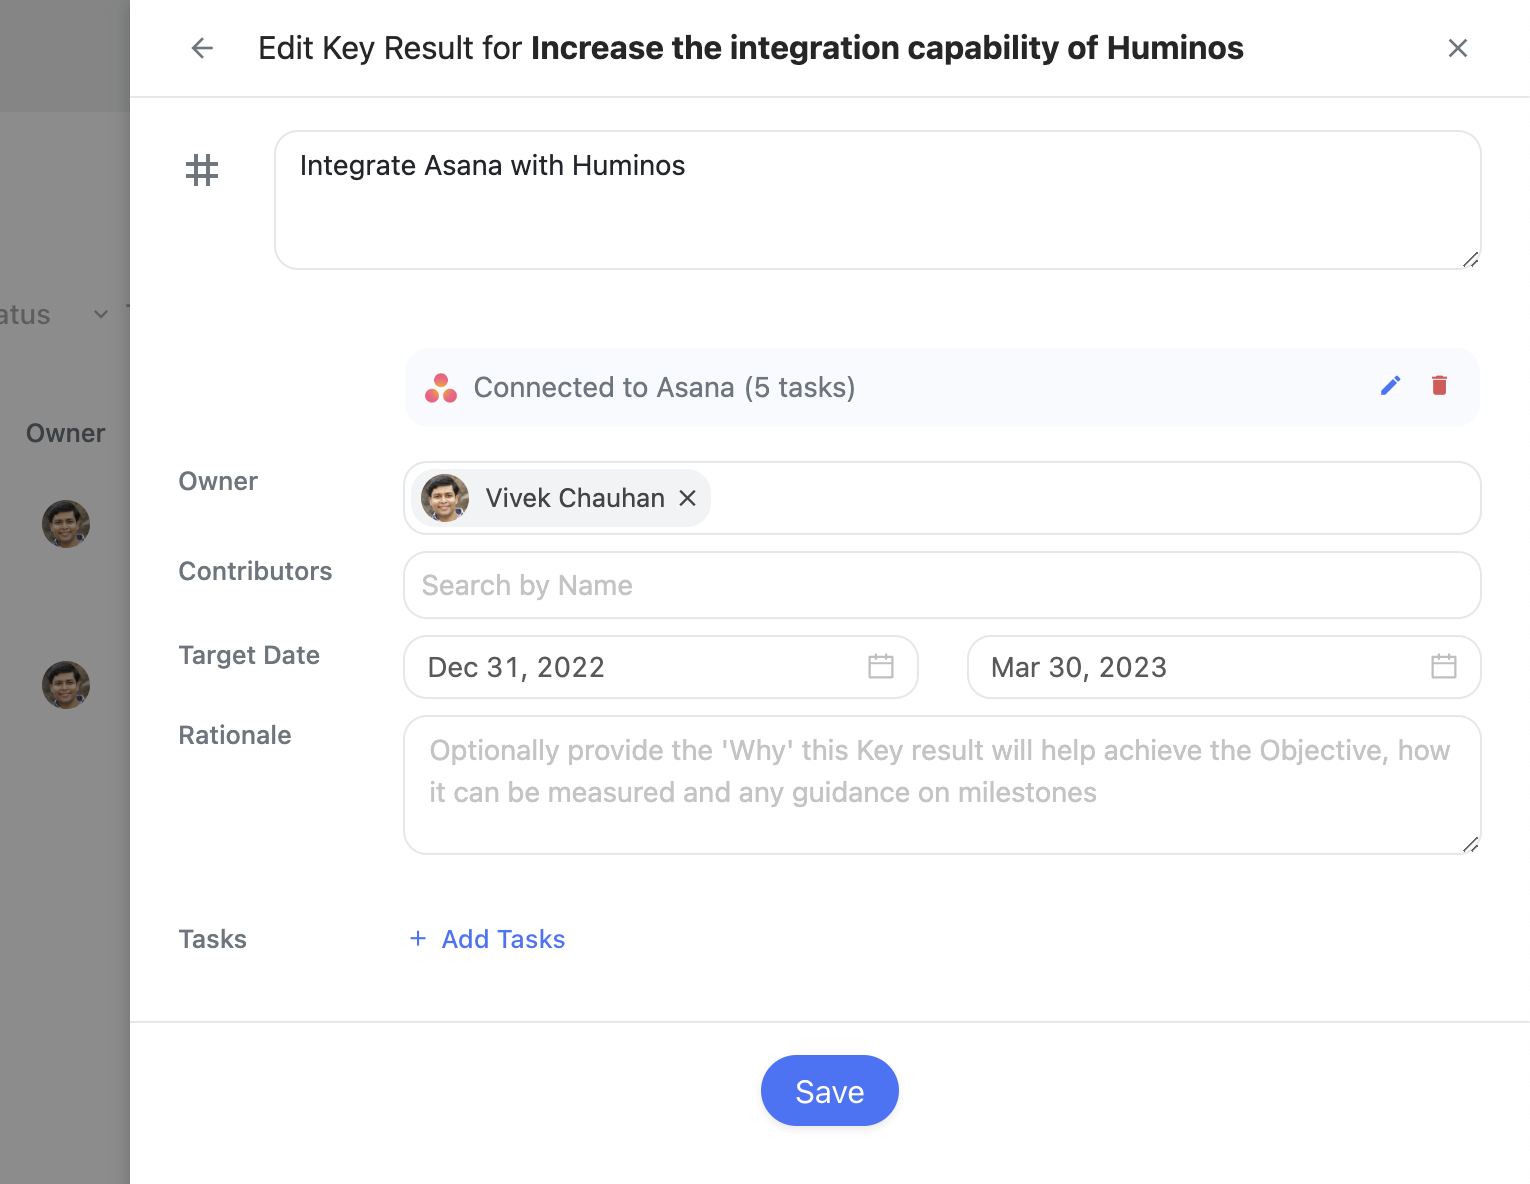Click first owner avatar in background list
This screenshot has width=1530, height=1184.
[66, 524]
